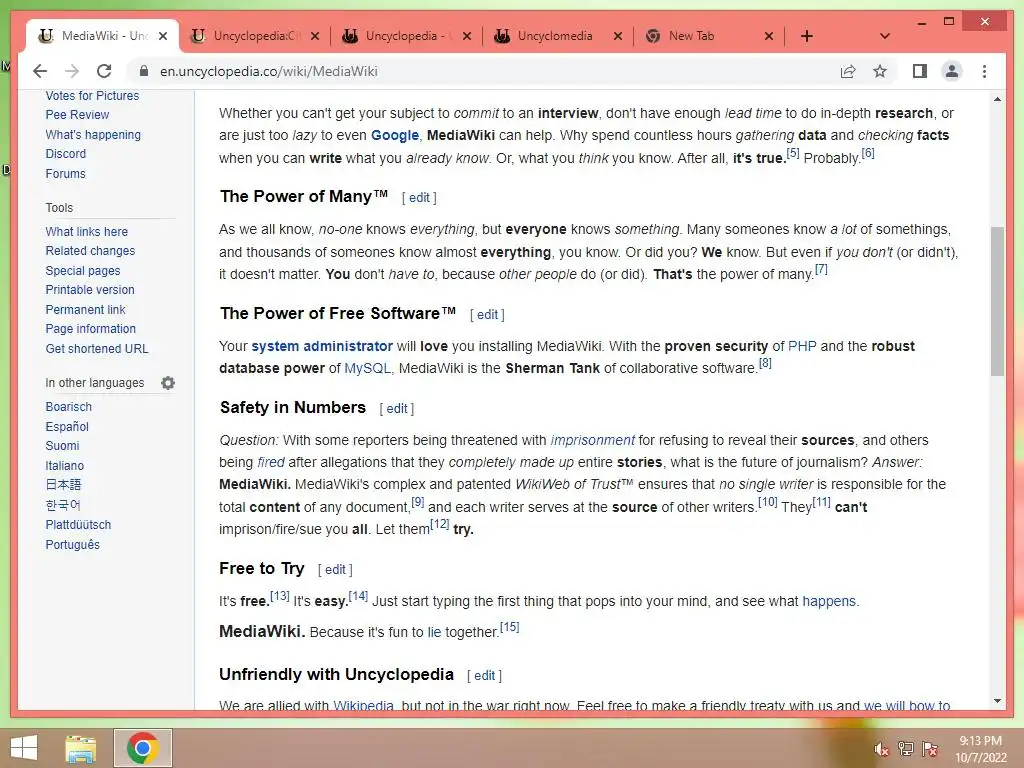Click the scrollbar up arrow
1024x768 pixels.
(x=997, y=99)
